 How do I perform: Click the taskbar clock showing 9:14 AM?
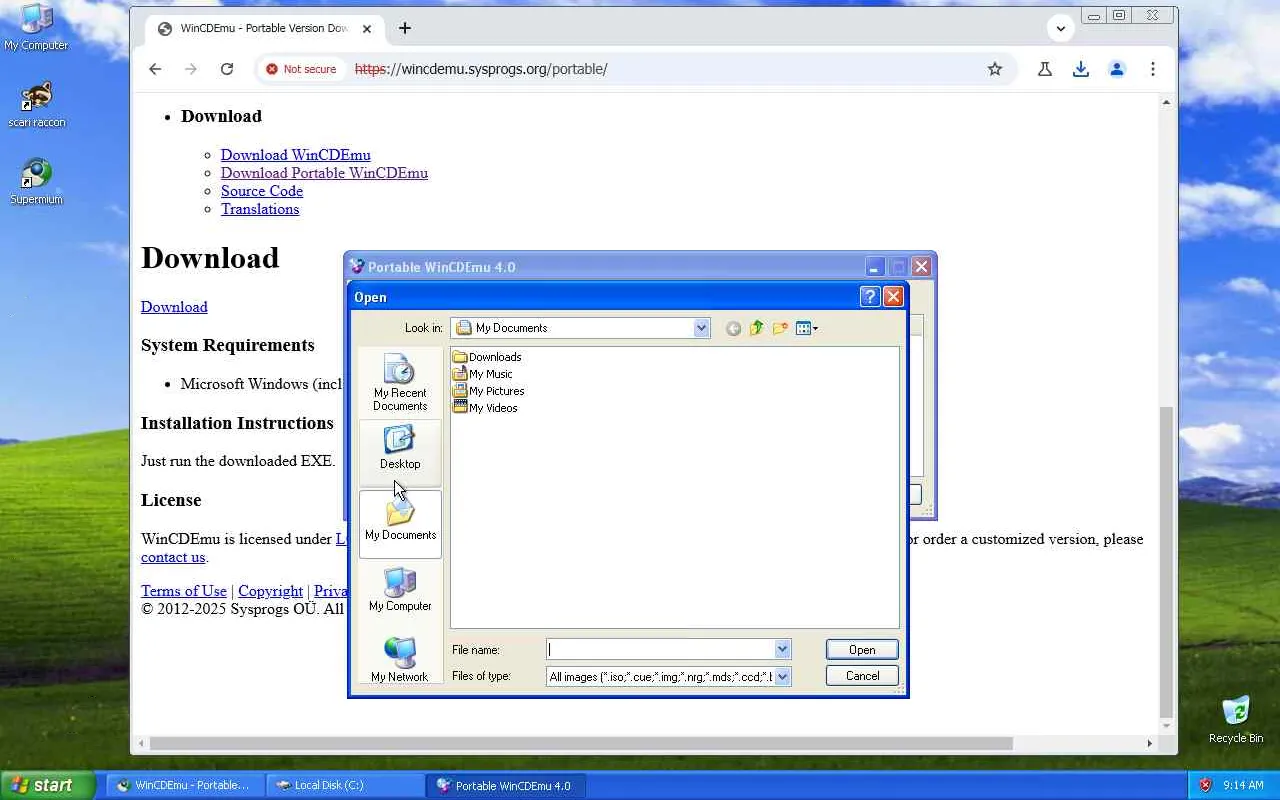coord(1243,785)
